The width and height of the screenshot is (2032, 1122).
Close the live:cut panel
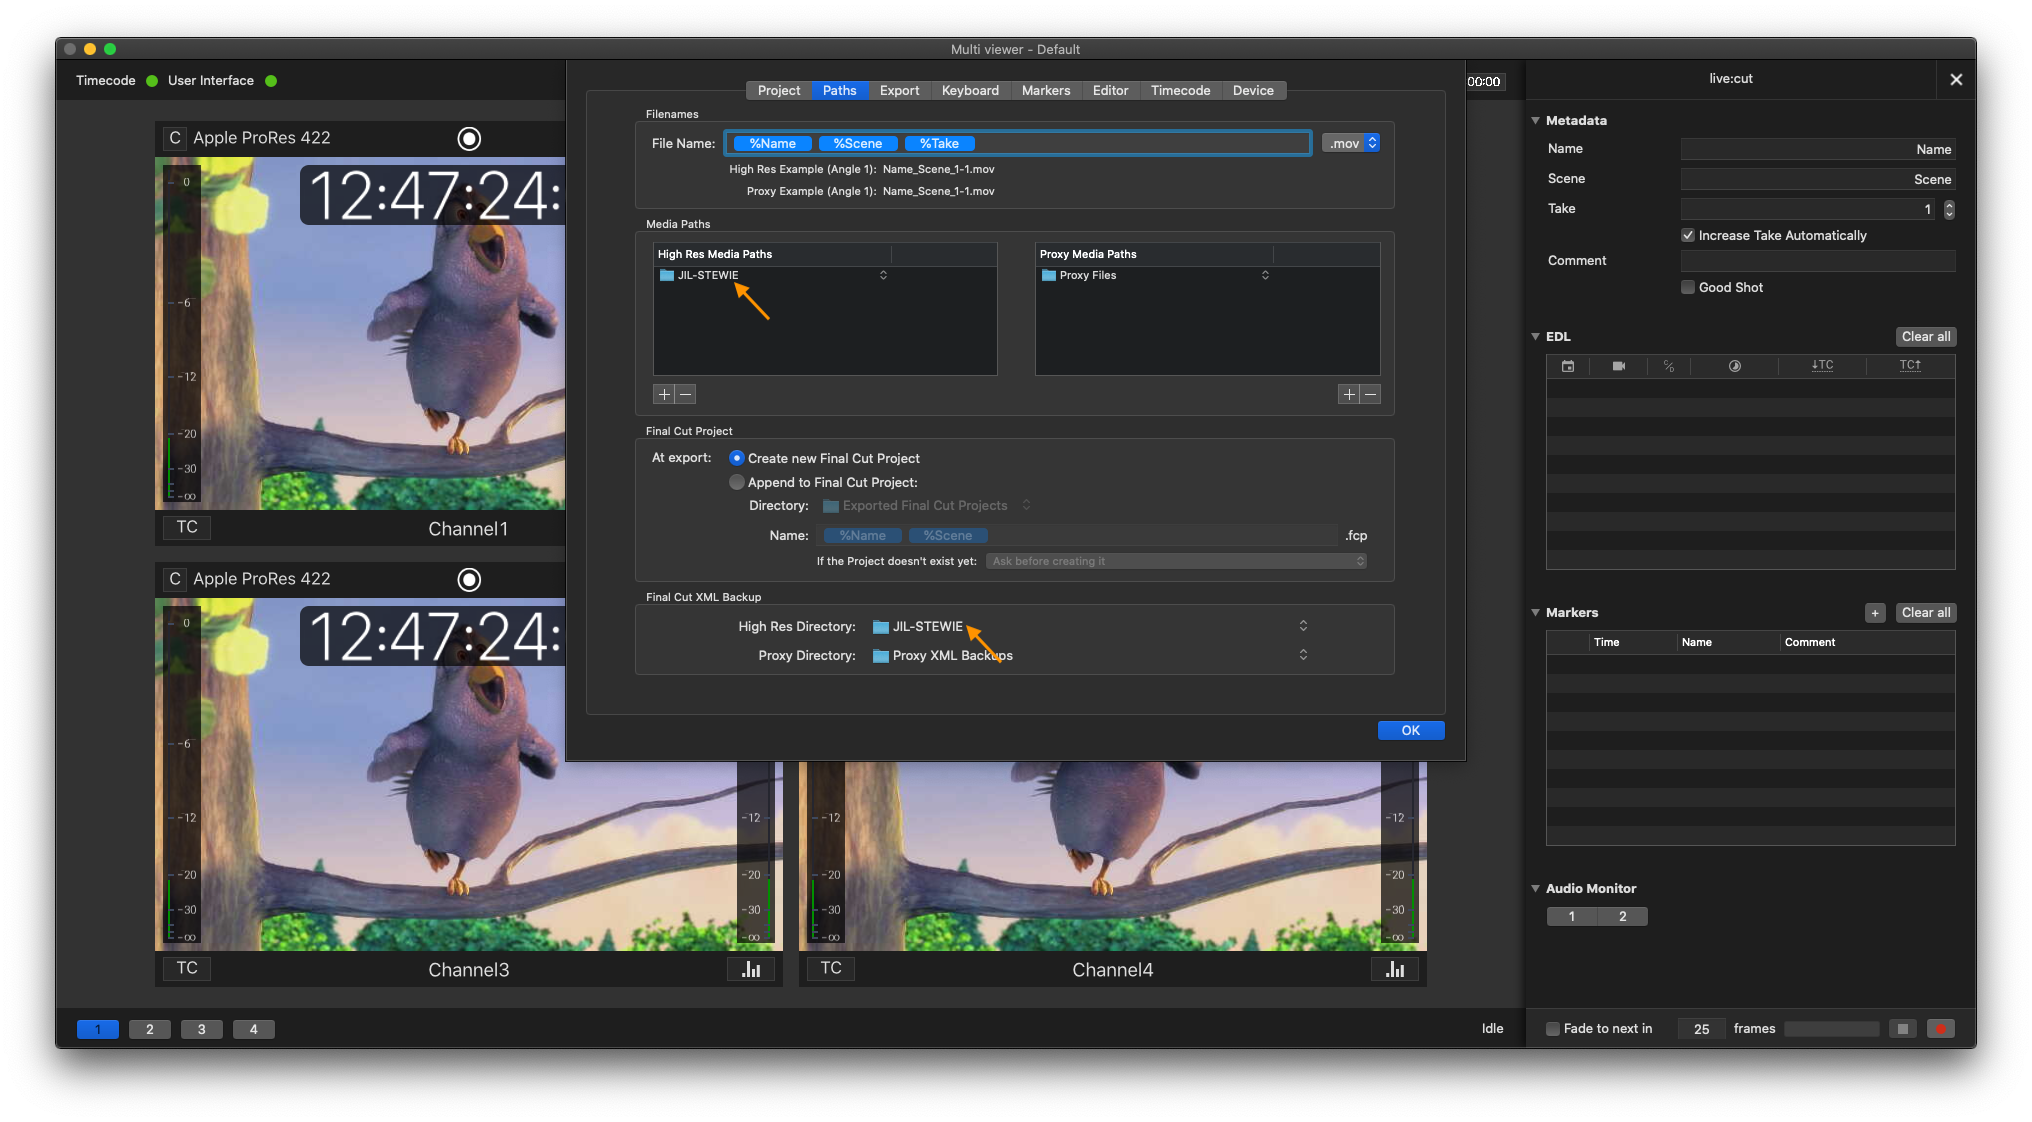[1956, 79]
